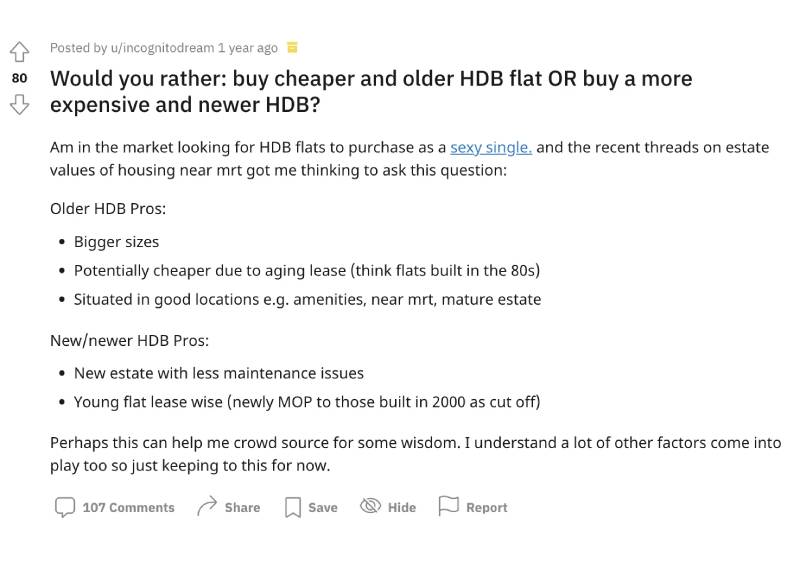Image resolution: width=800 pixels, height=567 pixels.
Task: Click the share arrow icon
Action: (x=207, y=507)
